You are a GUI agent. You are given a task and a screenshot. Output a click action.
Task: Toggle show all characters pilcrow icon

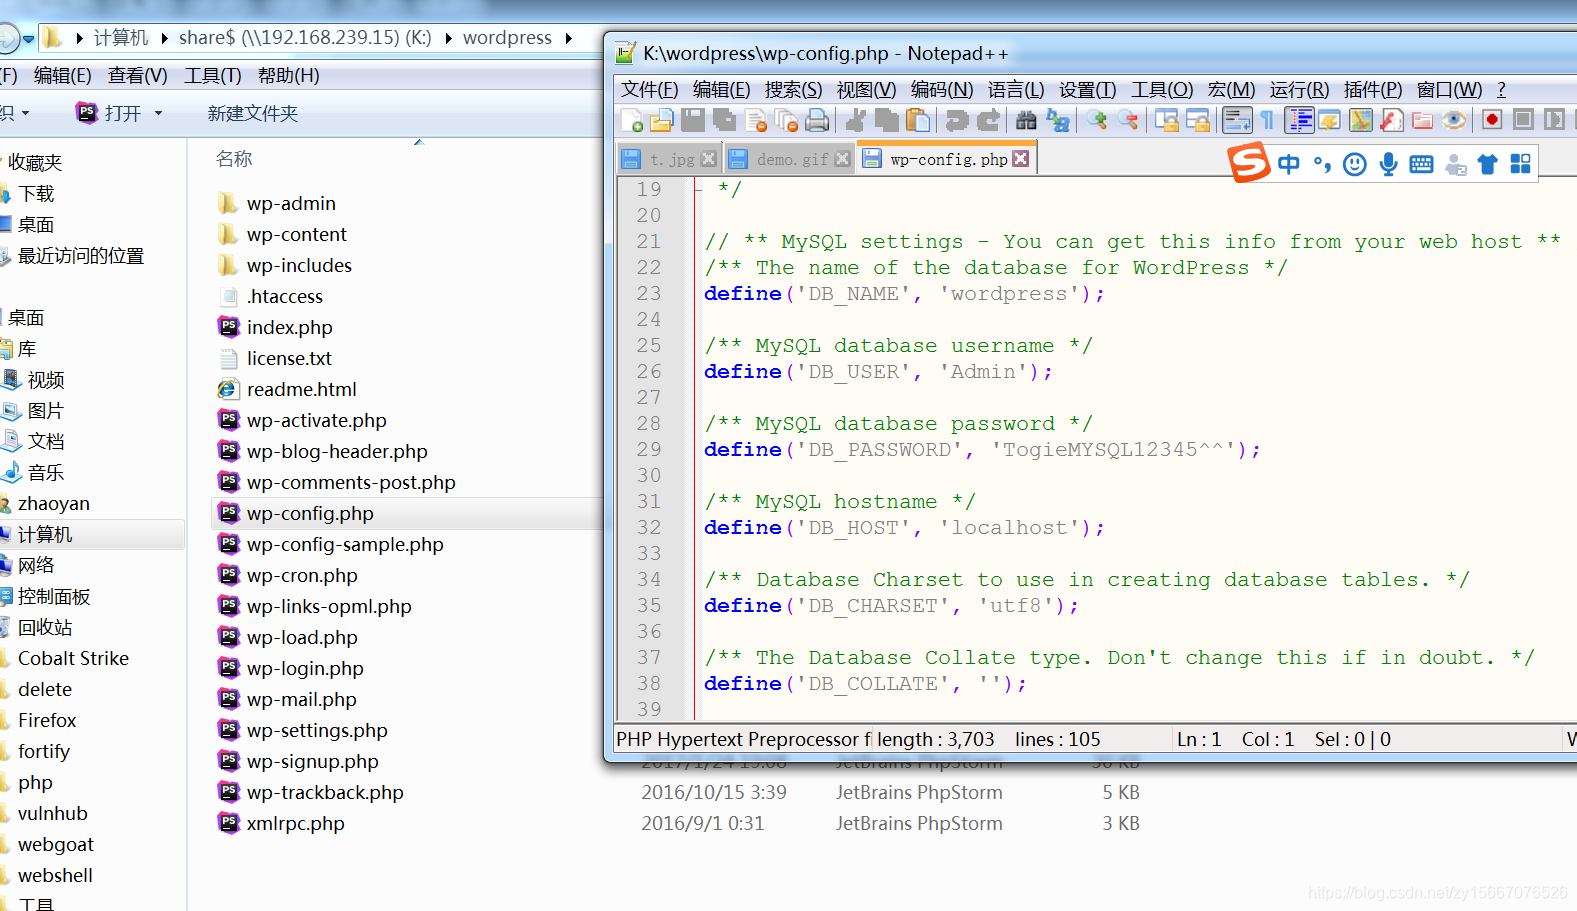(x=1267, y=121)
